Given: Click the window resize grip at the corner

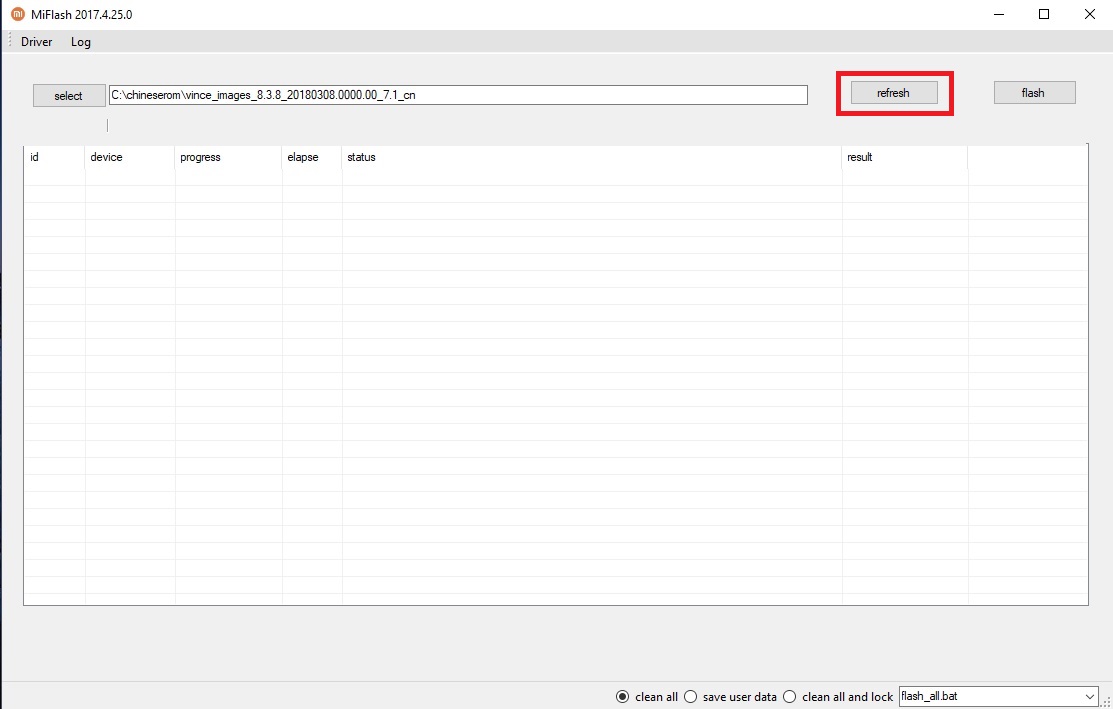Looking at the screenshot, I should (x=1107, y=703).
